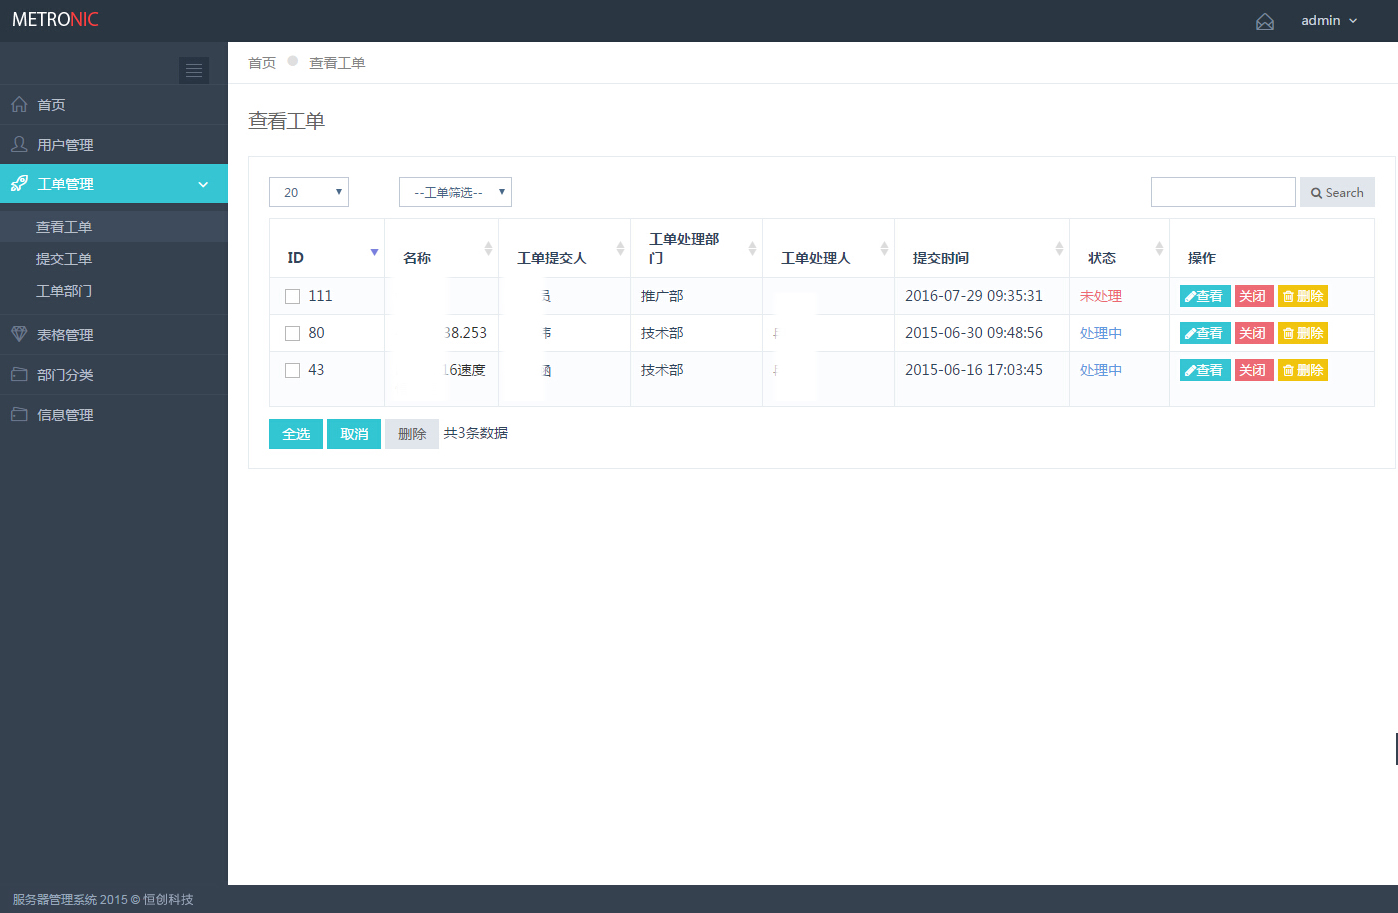Click the 首页 breadcrumb link
This screenshot has width=1398, height=913.
(262, 63)
